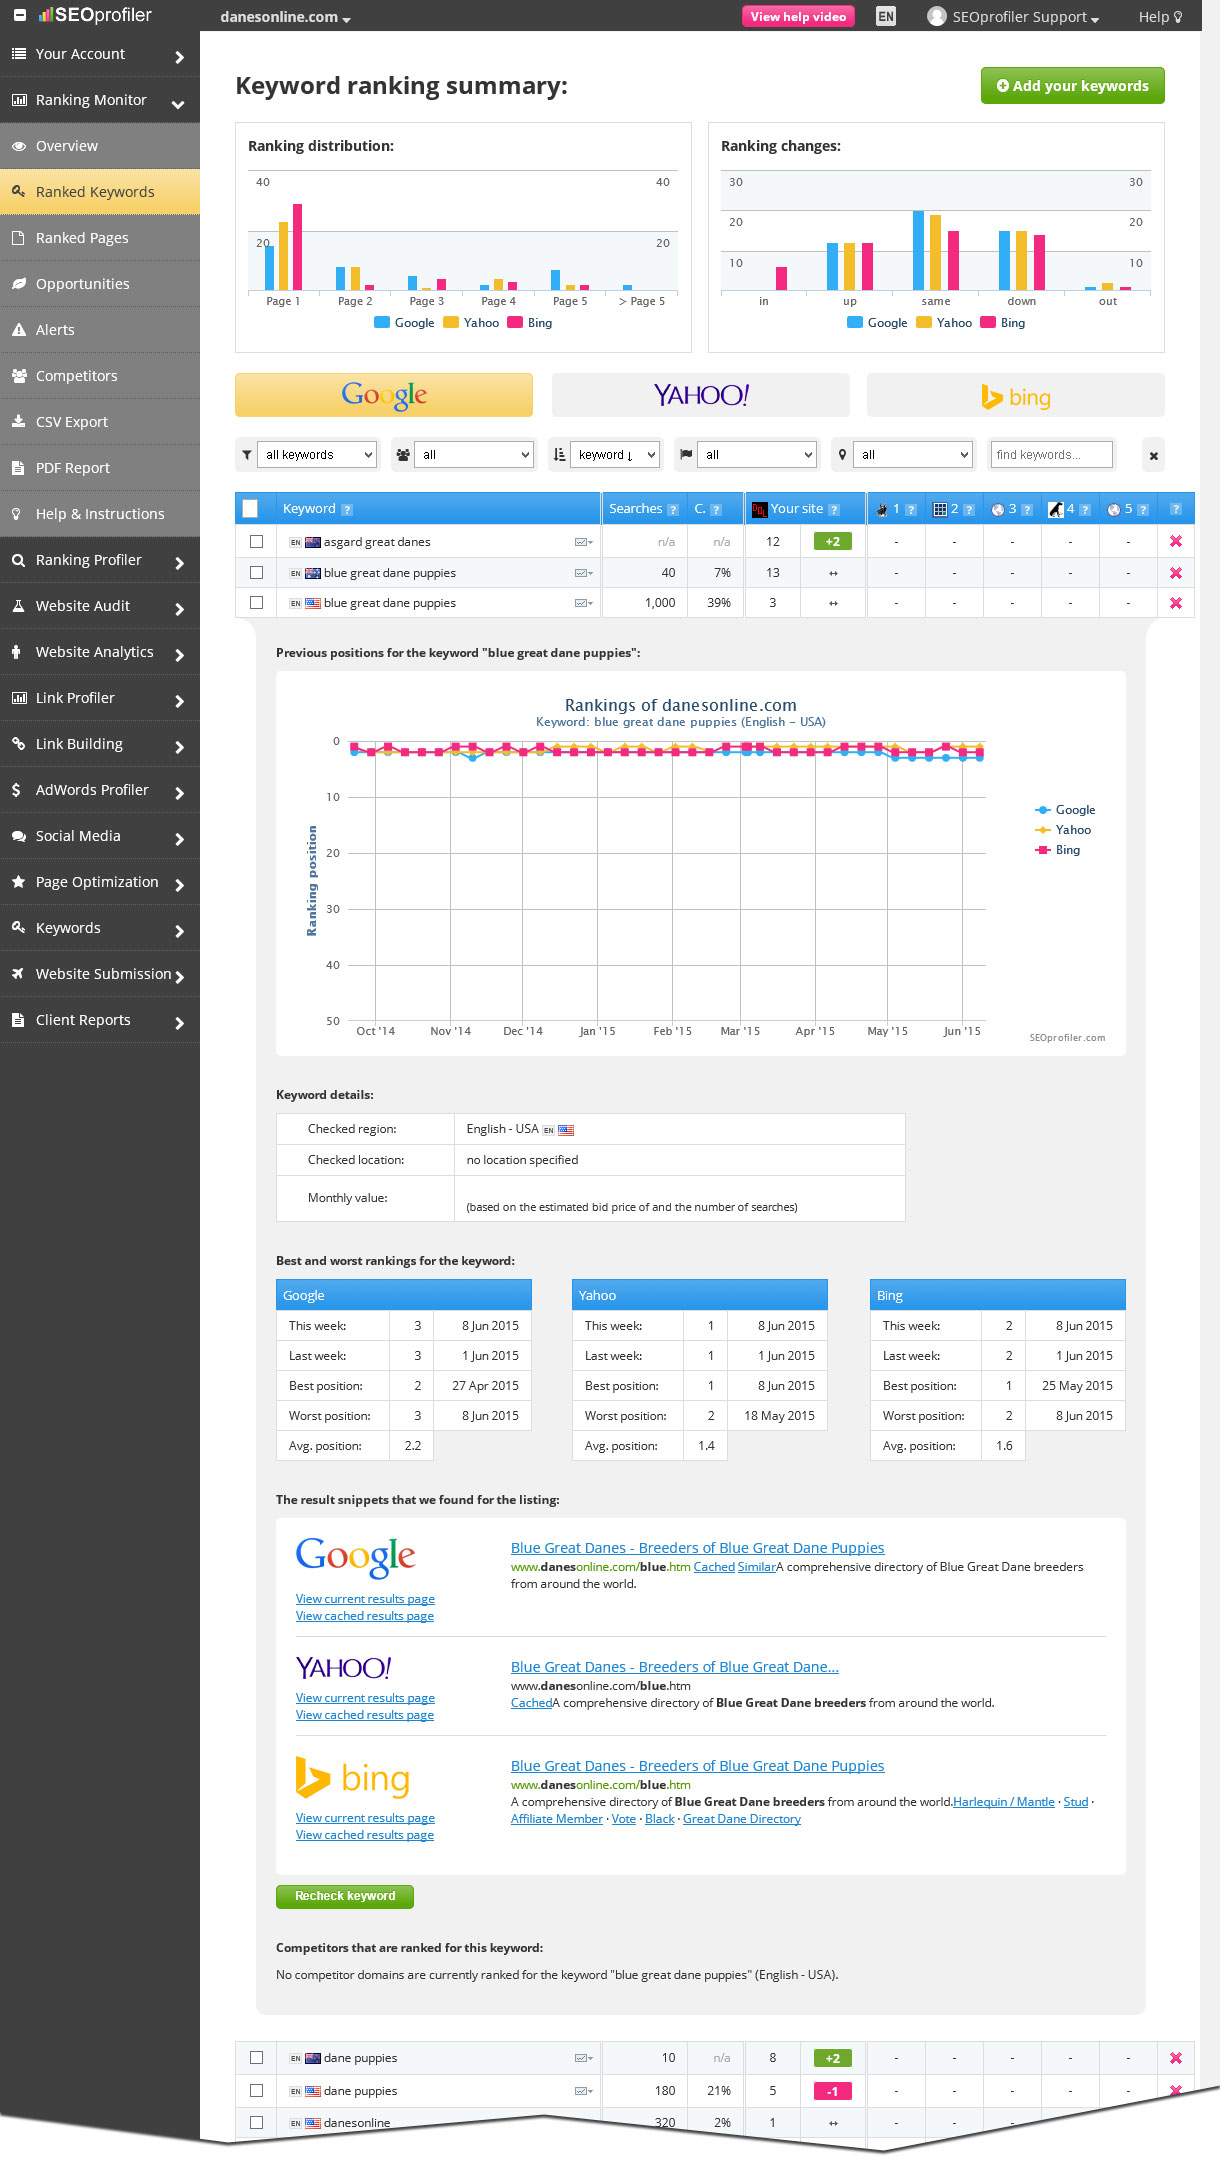
Task: Switch to the Yahoo search engine tab
Action: [x=700, y=395]
